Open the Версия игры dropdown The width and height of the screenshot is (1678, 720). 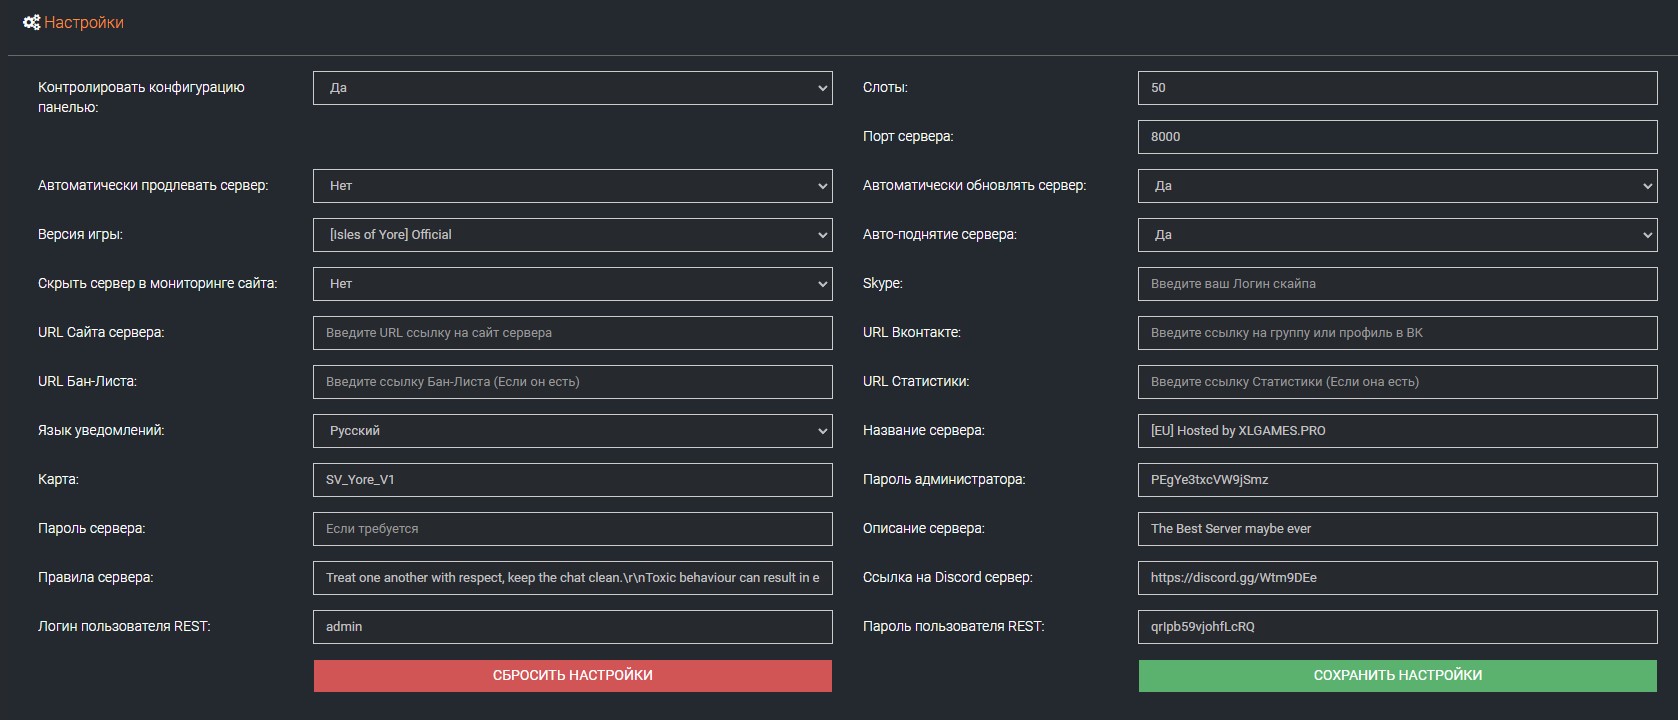[x=572, y=235]
